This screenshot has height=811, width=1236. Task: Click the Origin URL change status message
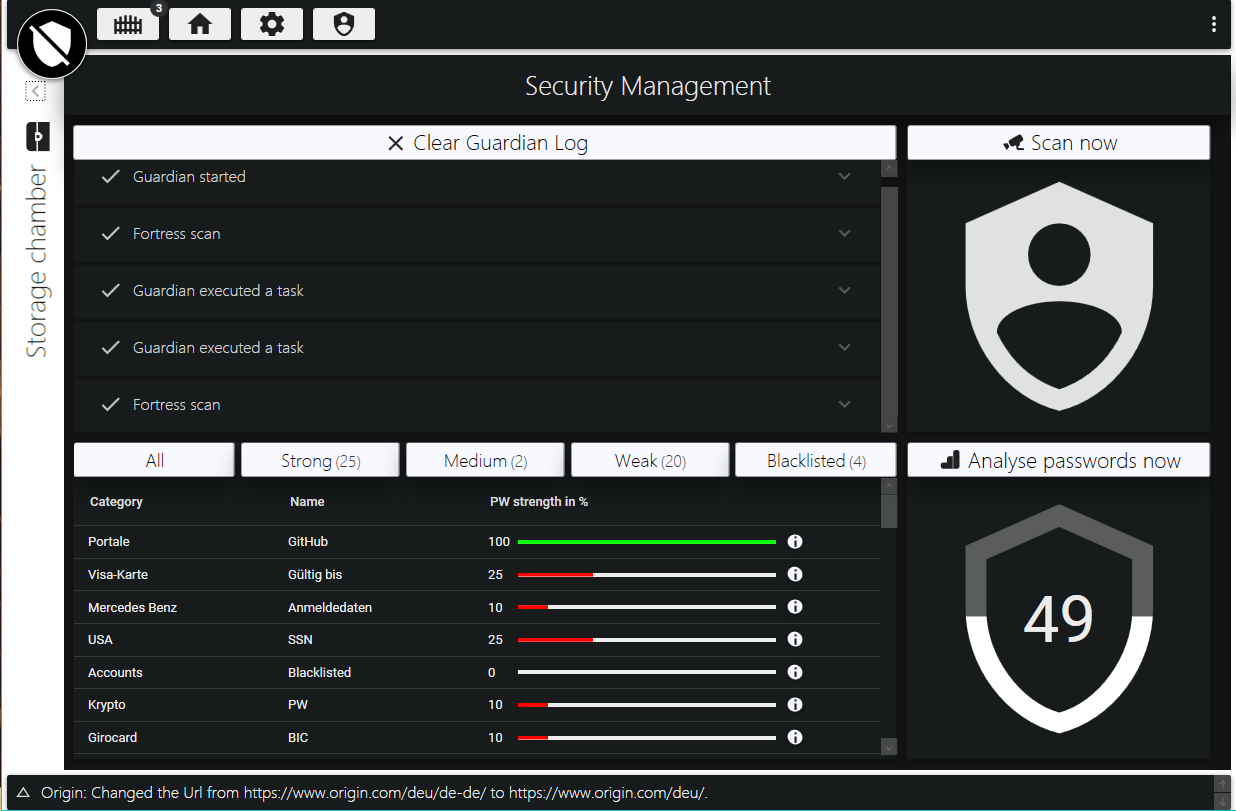click(x=375, y=793)
